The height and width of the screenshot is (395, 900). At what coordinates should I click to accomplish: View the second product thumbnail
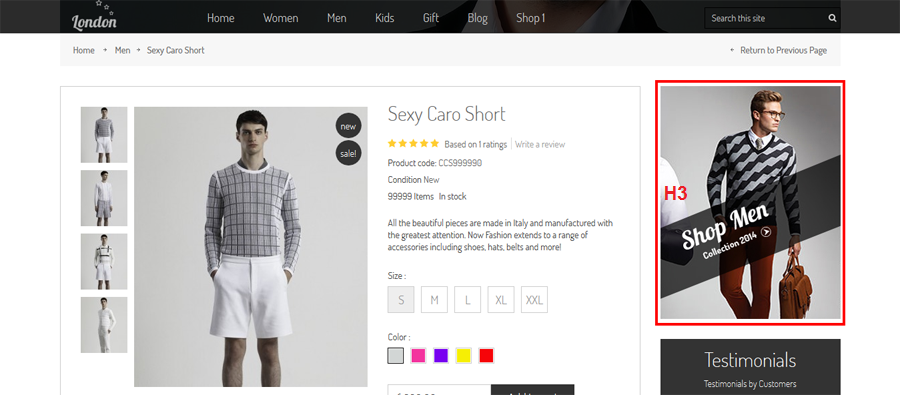coord(104,198)
